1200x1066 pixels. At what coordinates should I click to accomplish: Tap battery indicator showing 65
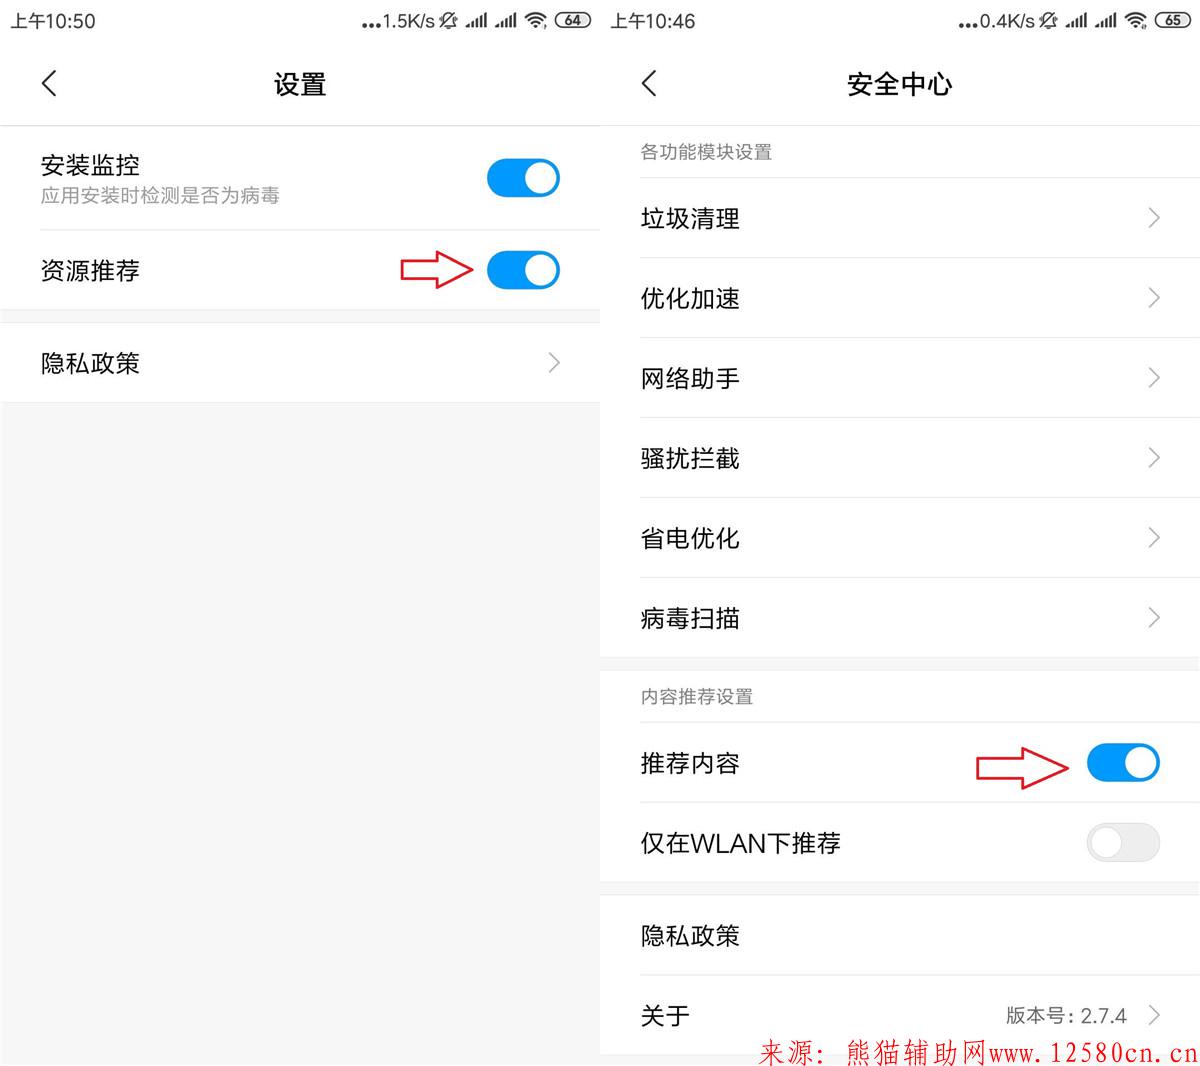point(1172,21)
